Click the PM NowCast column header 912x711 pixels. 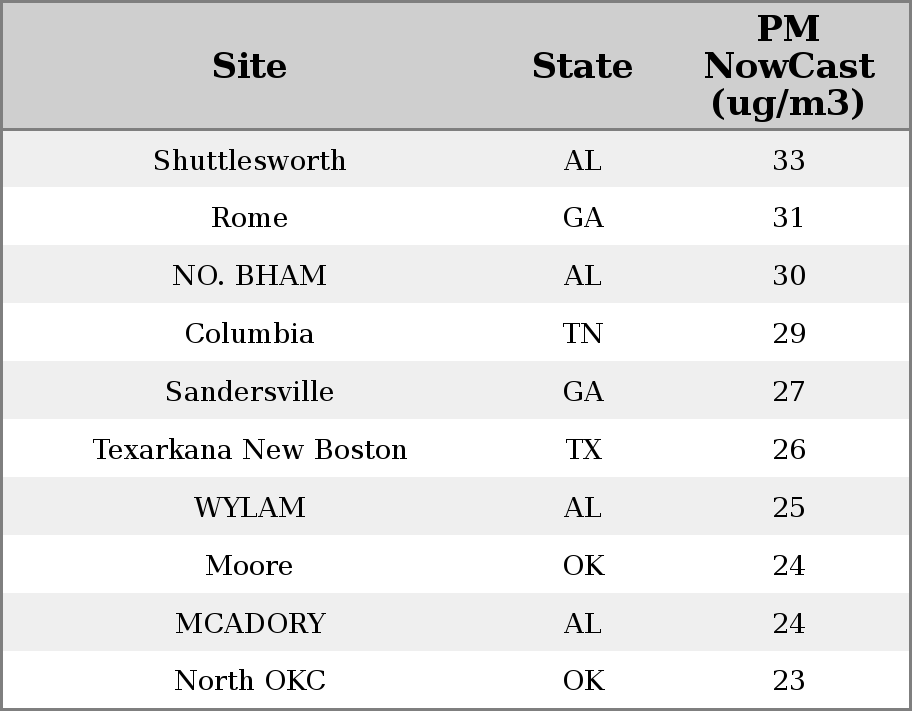click(x=788, y=66)
